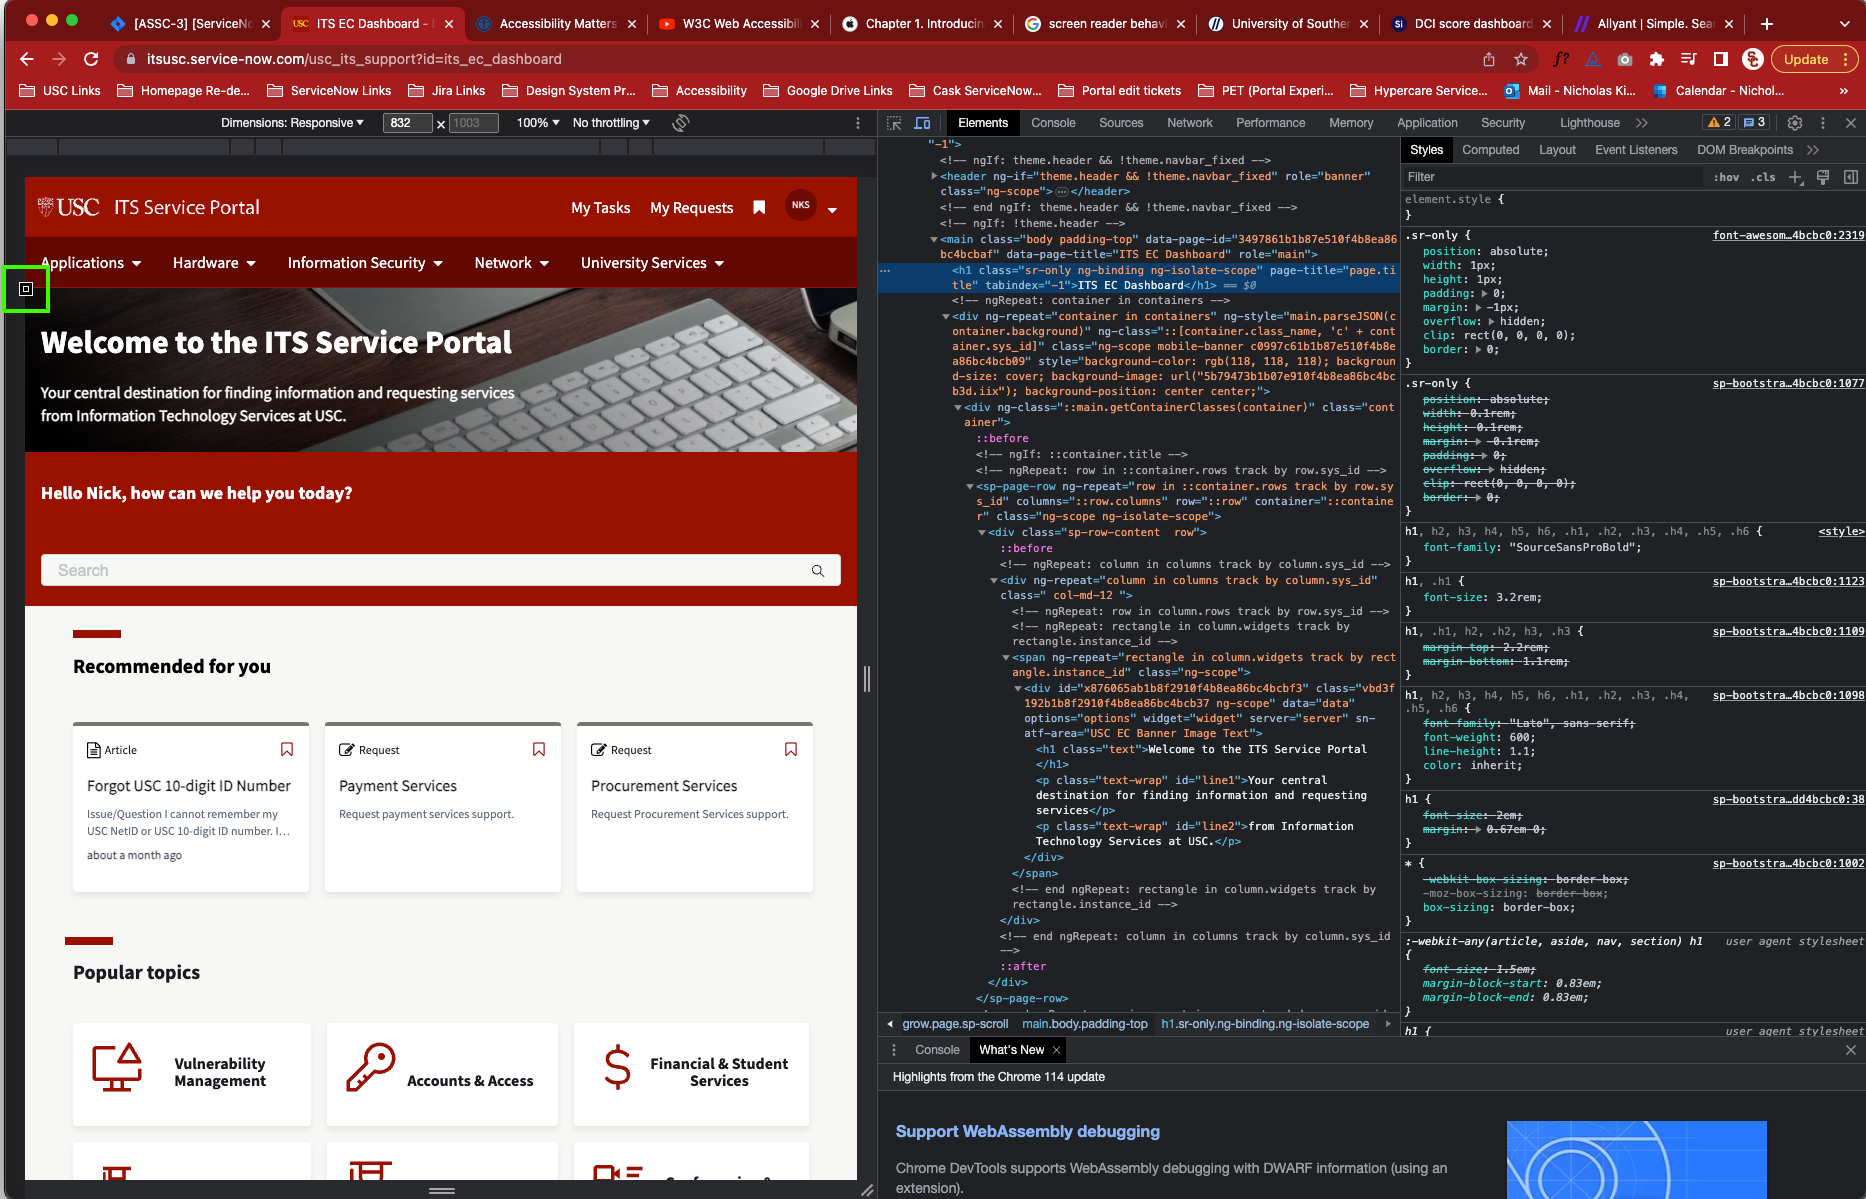Open the No throttling dropdown
The width and height of the screenshot is (1866, 1199).
pos(611,123)
